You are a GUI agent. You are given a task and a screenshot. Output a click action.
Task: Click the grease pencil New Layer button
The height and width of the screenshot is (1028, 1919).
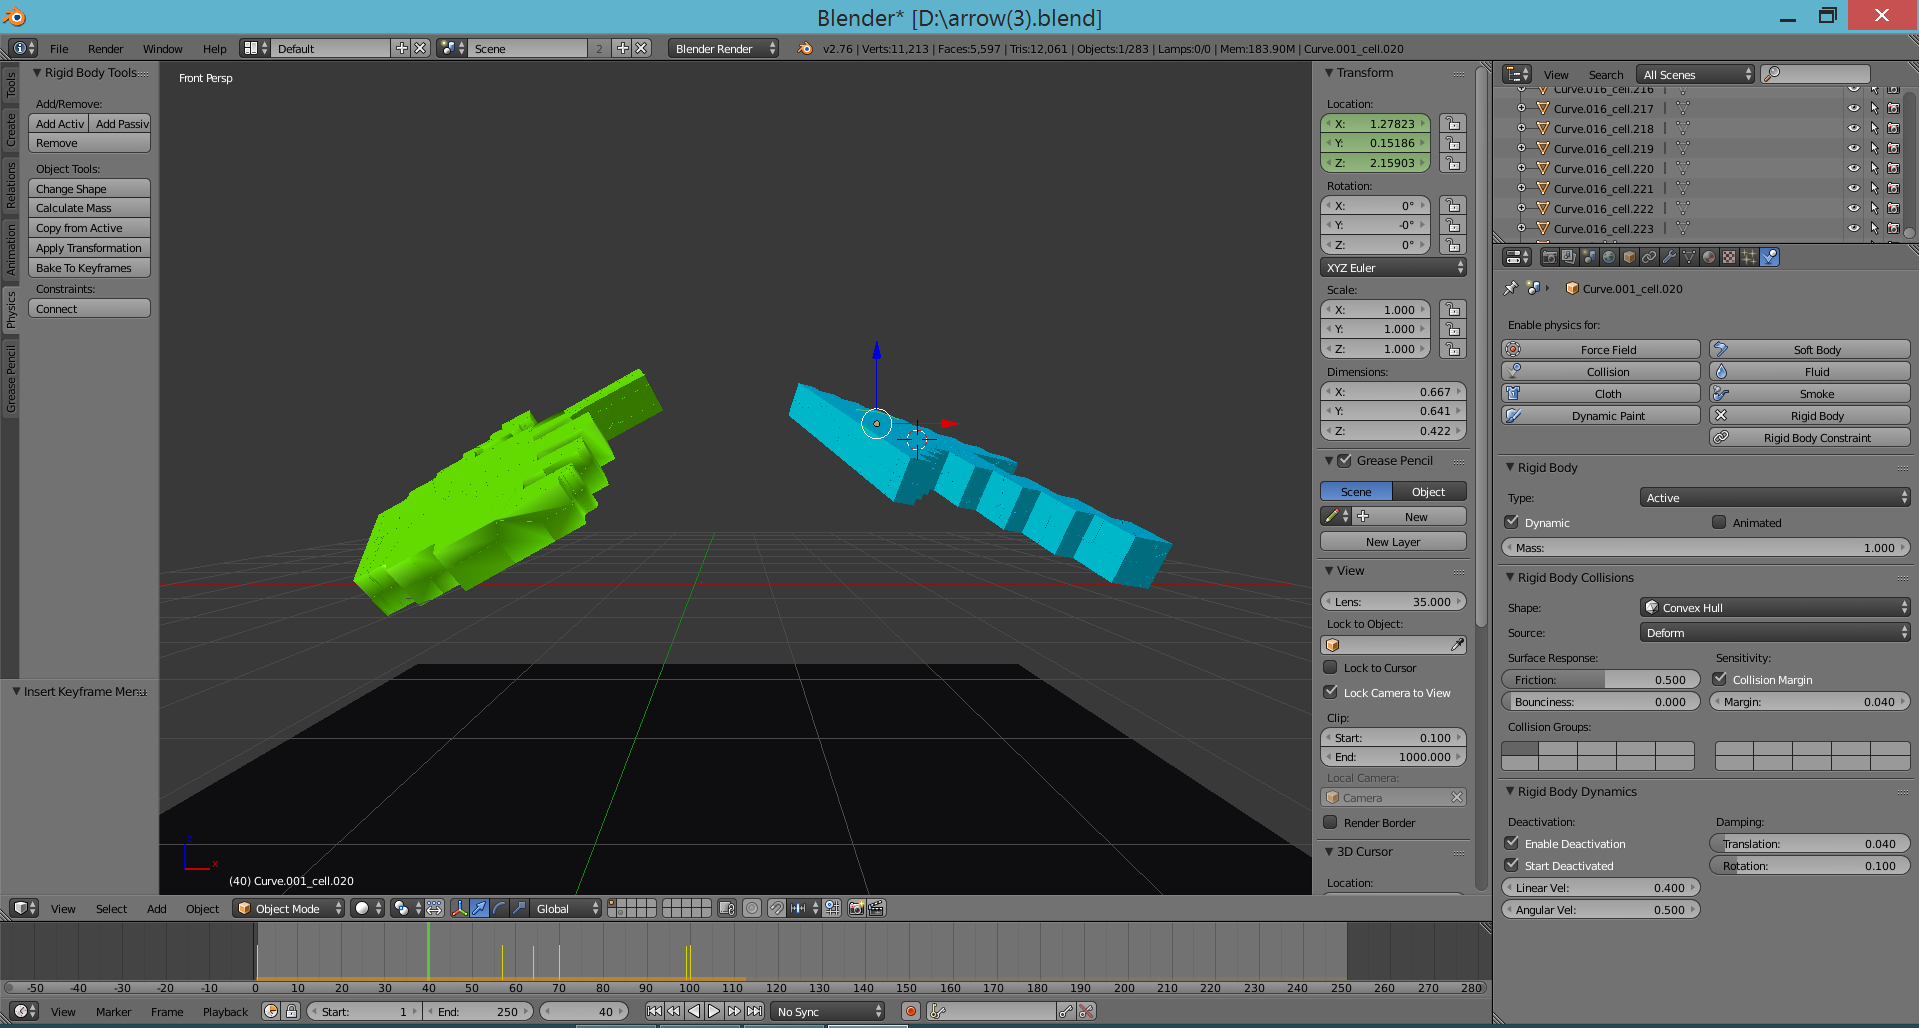point(1393,541)
